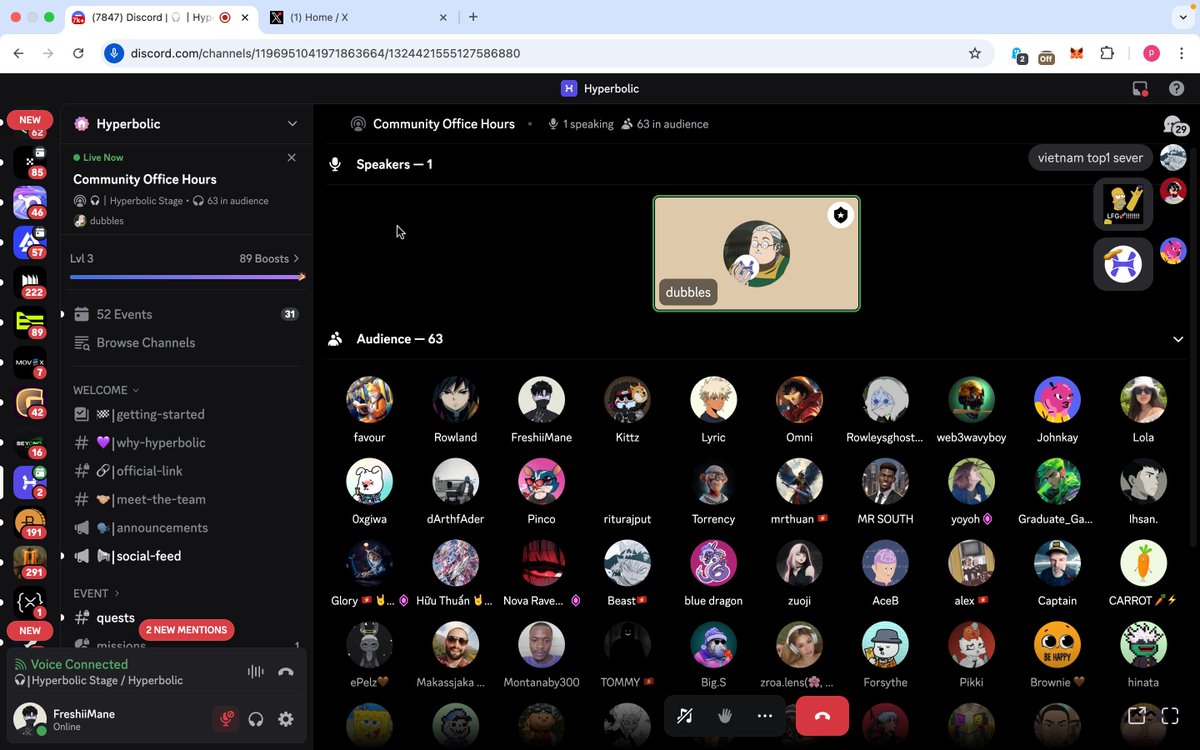This screenshot has height=750, width=1200.
Task: Open the Chrome profile avatar P
Action: (x=1151, y=54)
